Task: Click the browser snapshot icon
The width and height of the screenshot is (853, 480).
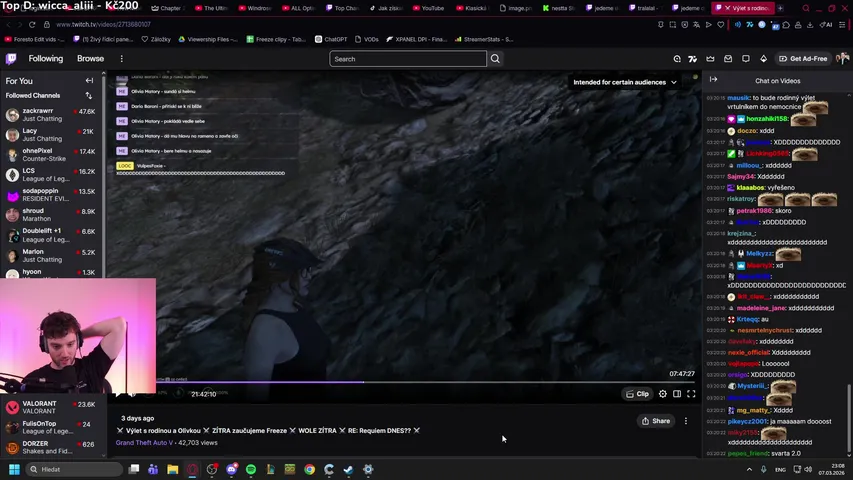Action: point(673,24)
